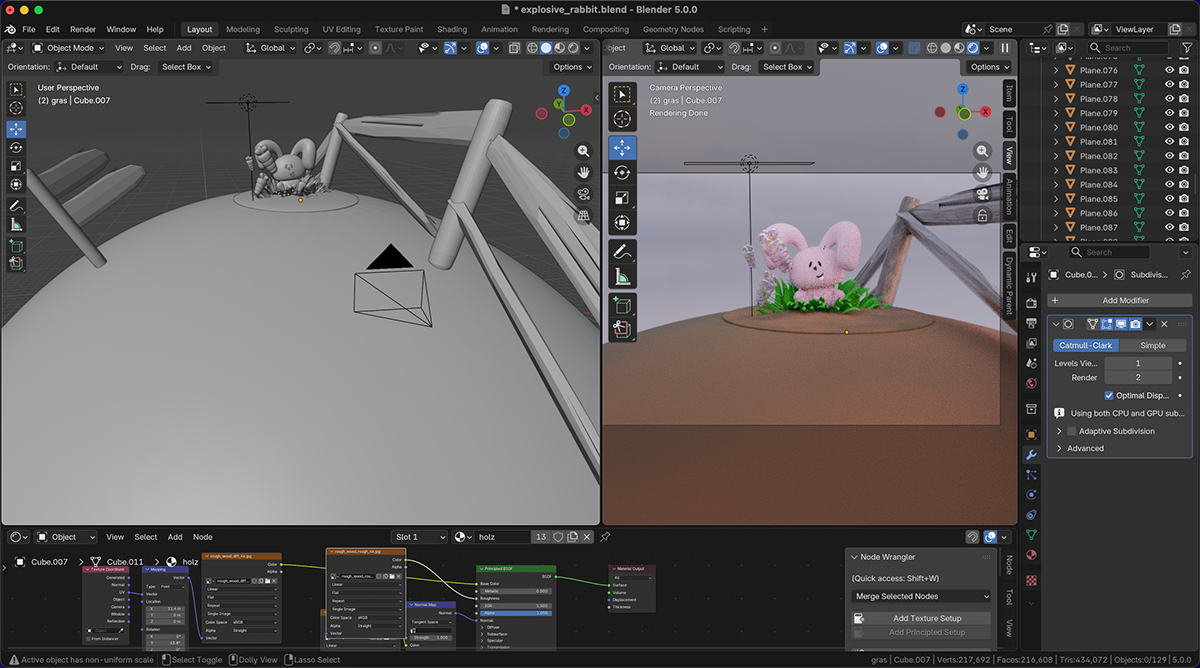
Task: Open Global transform orientation dropdown in left viewport
Action: [x=272, y=47]
